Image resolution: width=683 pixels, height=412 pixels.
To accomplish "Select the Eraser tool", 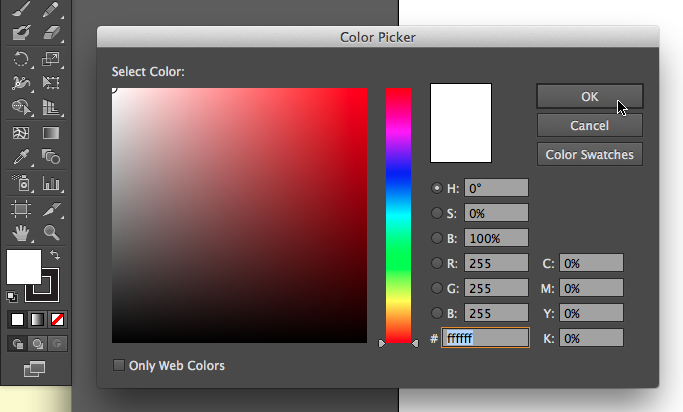I will [51, 32].
